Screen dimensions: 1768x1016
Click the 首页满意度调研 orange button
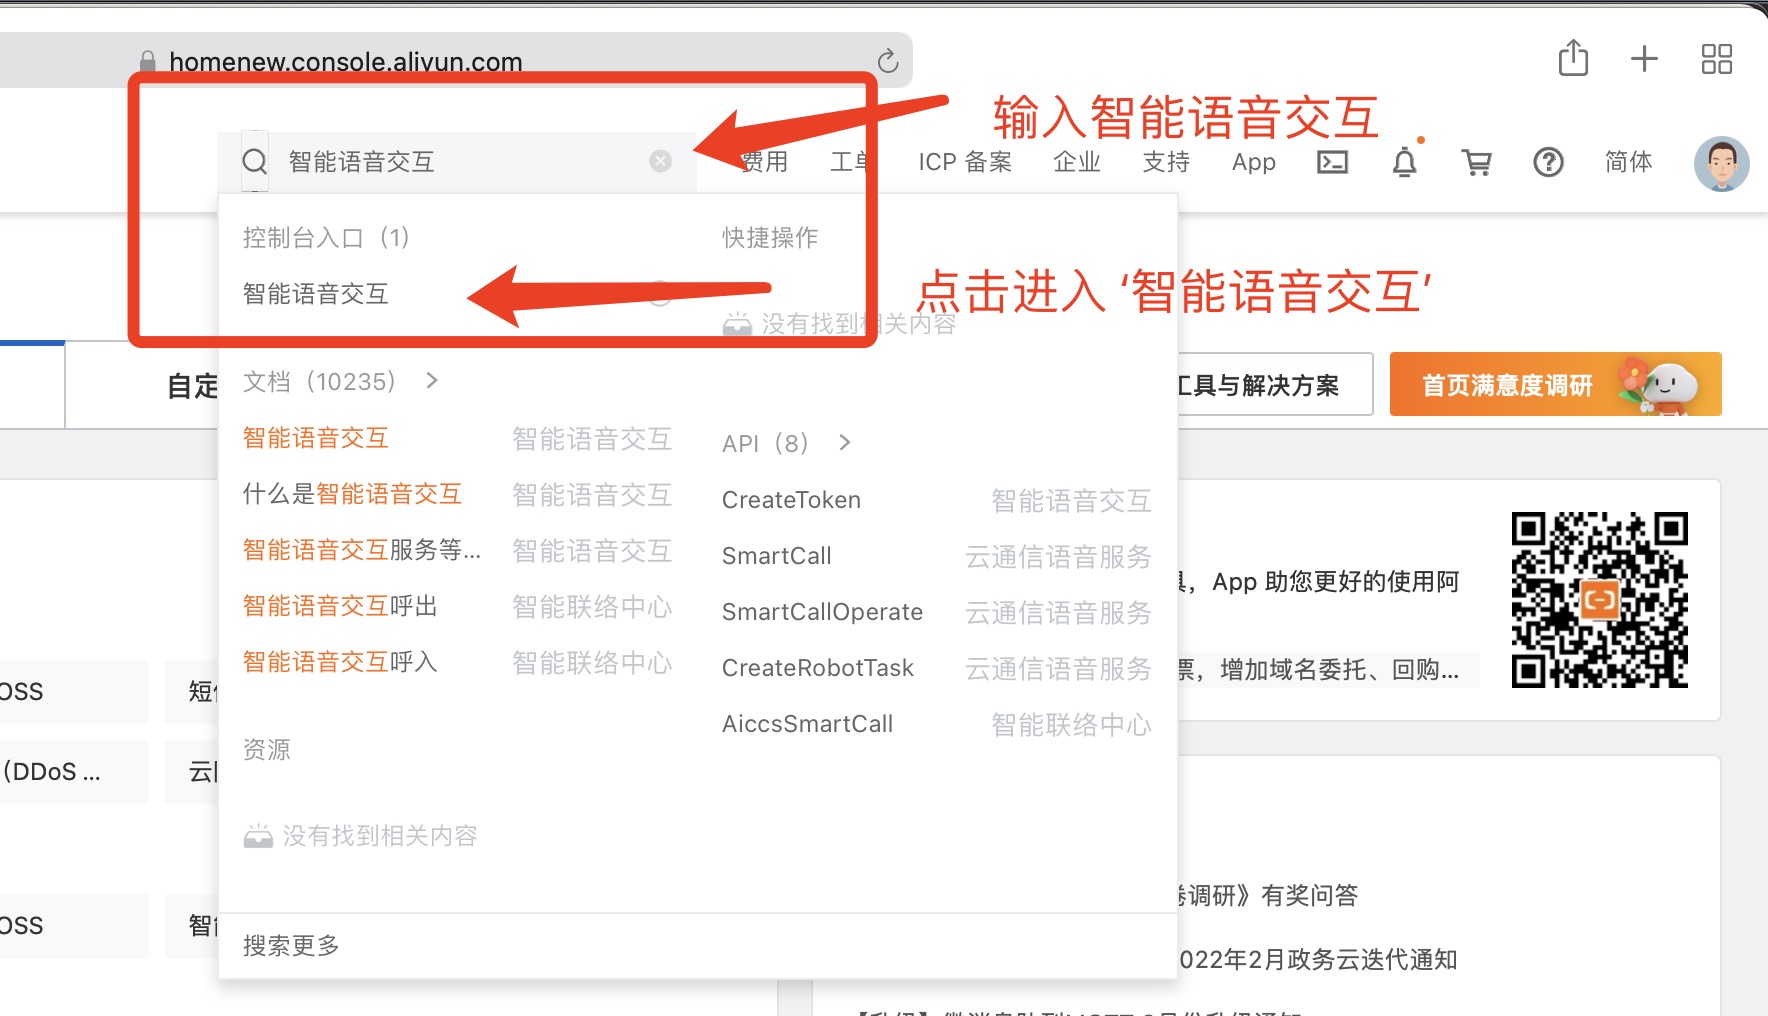tap(1555, 384)
